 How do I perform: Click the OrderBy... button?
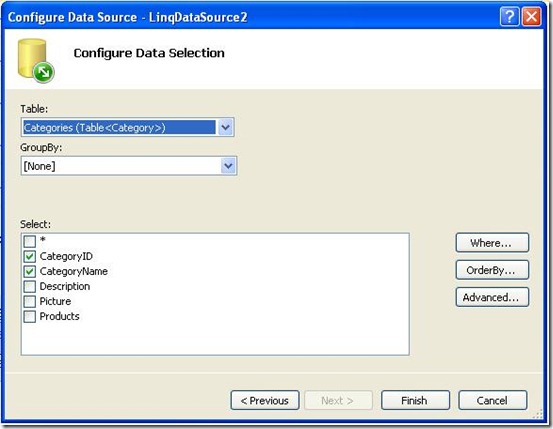coord(492,270)
